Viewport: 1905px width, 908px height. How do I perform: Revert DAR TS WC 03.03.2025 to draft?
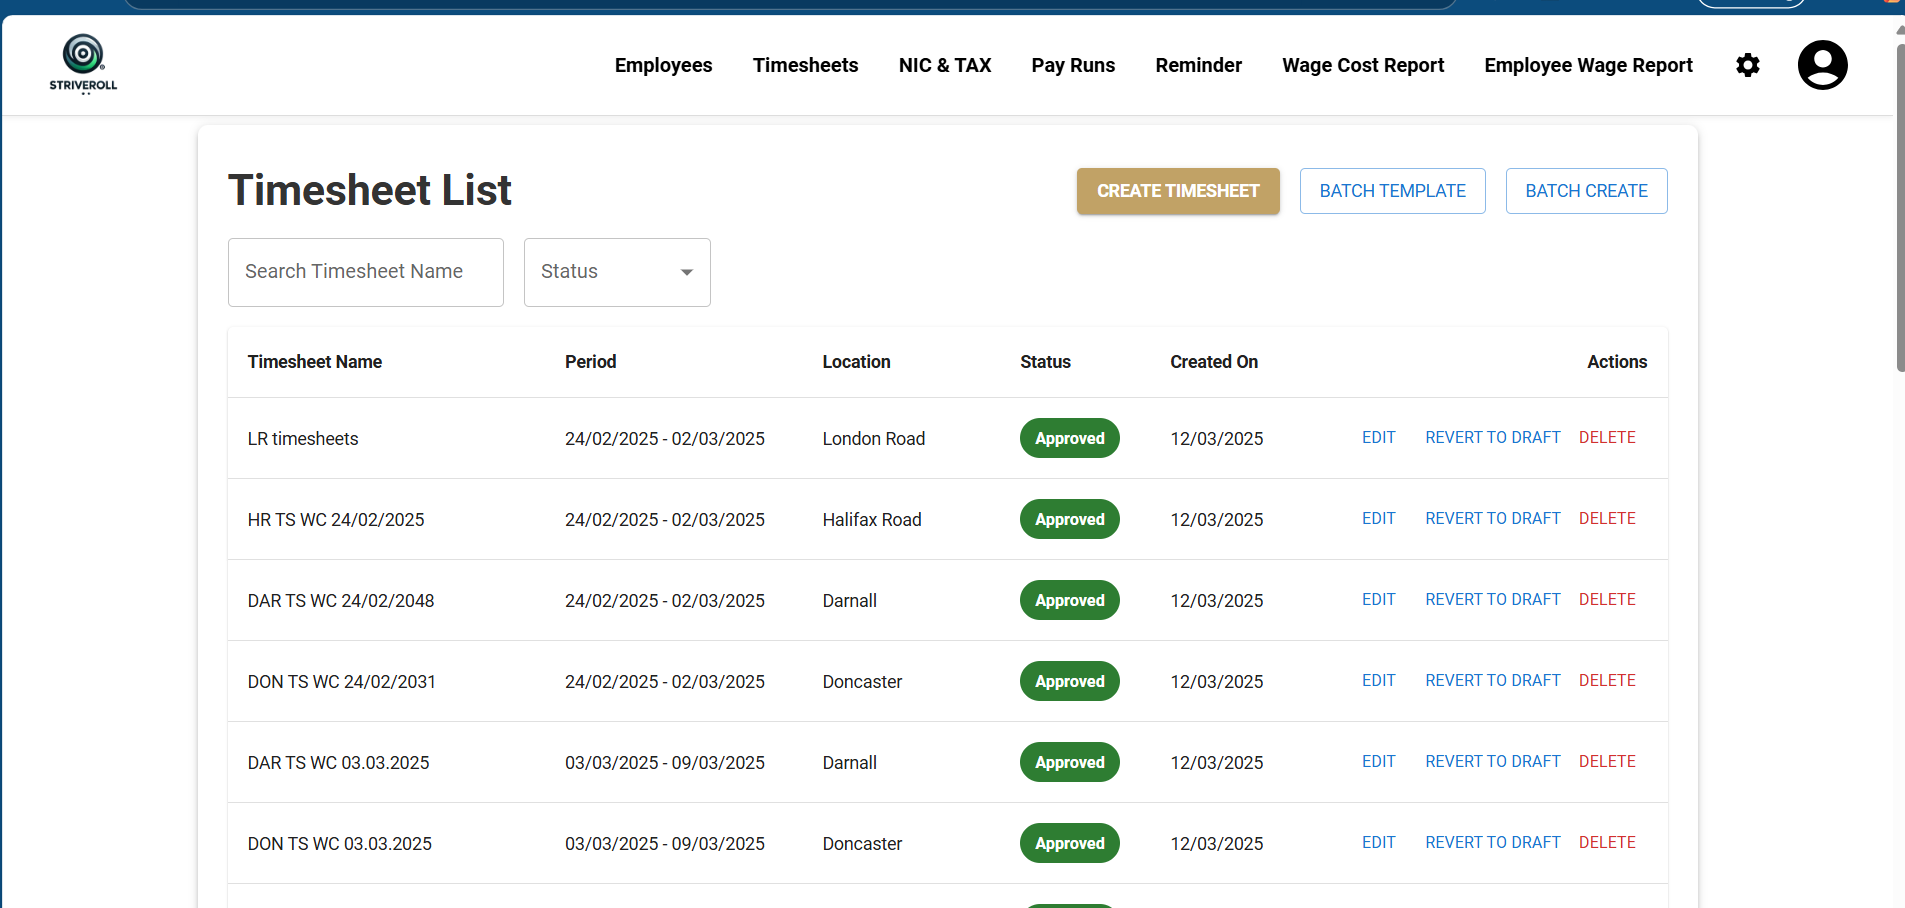[1492, 762]
